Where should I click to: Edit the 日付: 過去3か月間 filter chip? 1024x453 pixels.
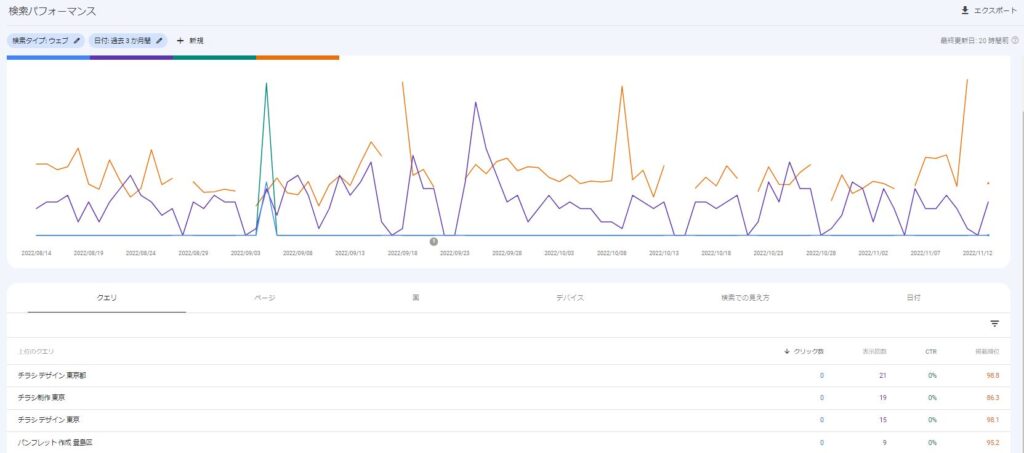coord(128,40)
